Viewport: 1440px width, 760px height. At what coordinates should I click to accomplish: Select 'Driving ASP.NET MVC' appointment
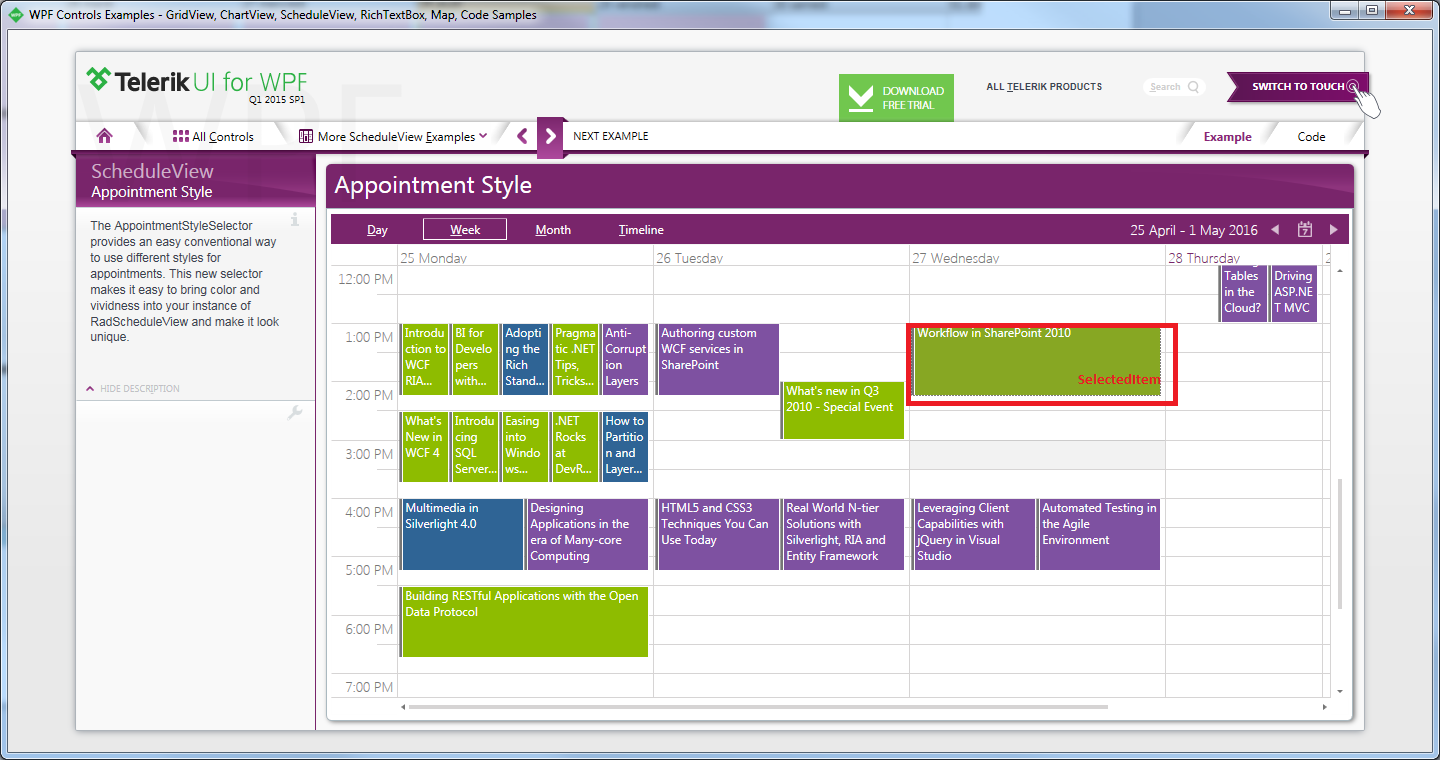click(x=1293, y=294)
